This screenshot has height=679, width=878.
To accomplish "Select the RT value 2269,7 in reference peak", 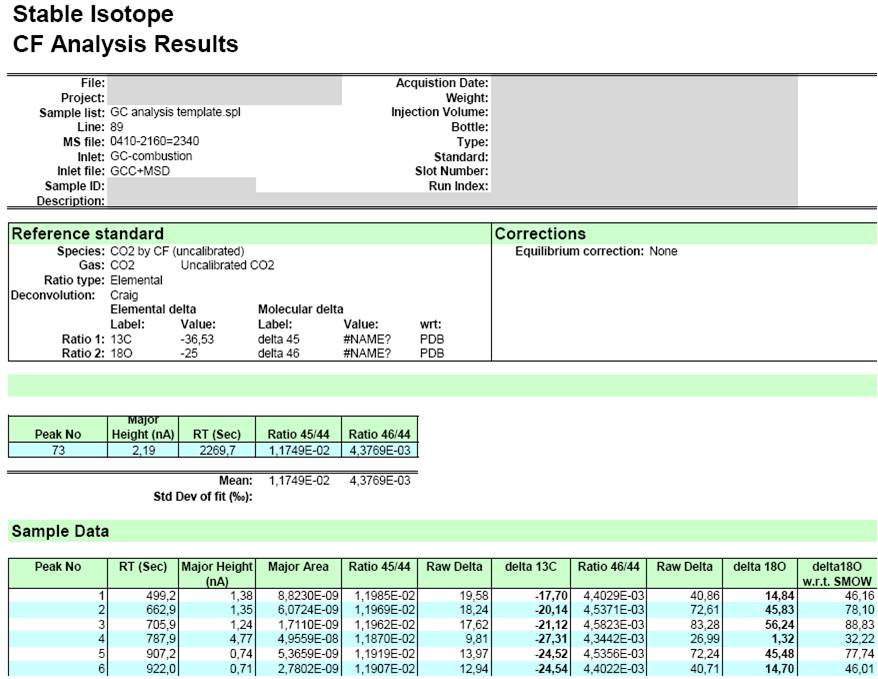I will coord(217,450).
